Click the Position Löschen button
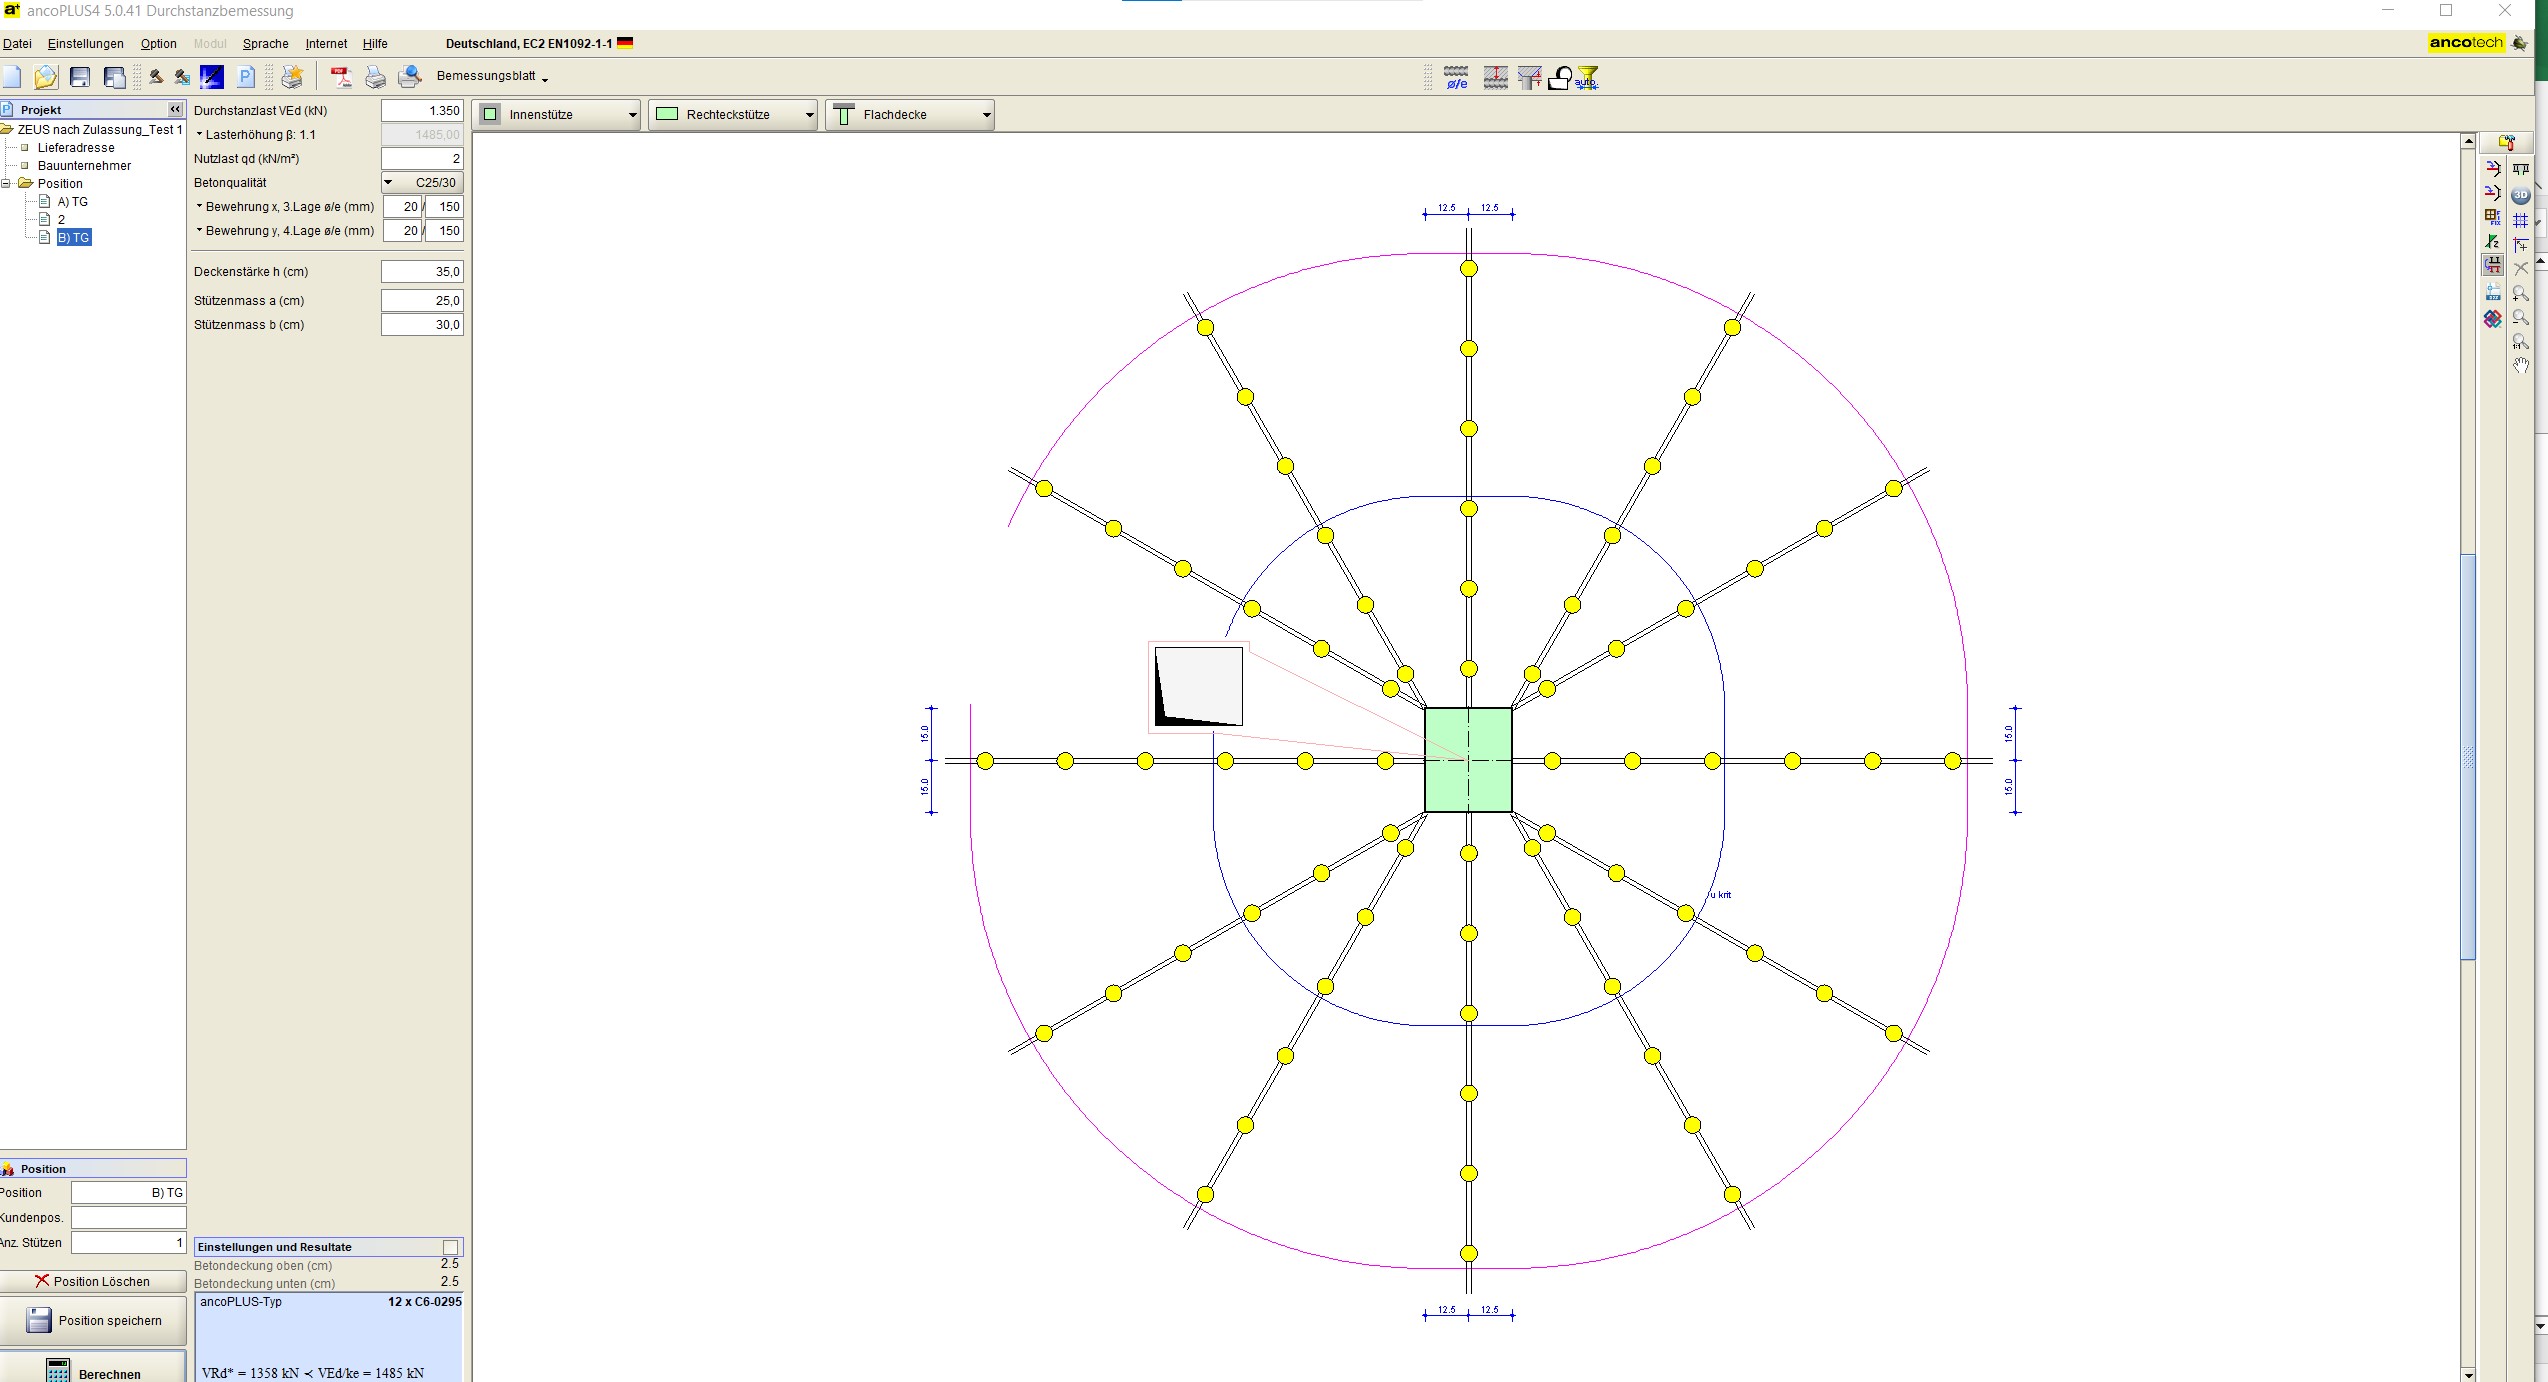The height and width of the screenshot is (1382, 2548). (x=93, y=1281)
